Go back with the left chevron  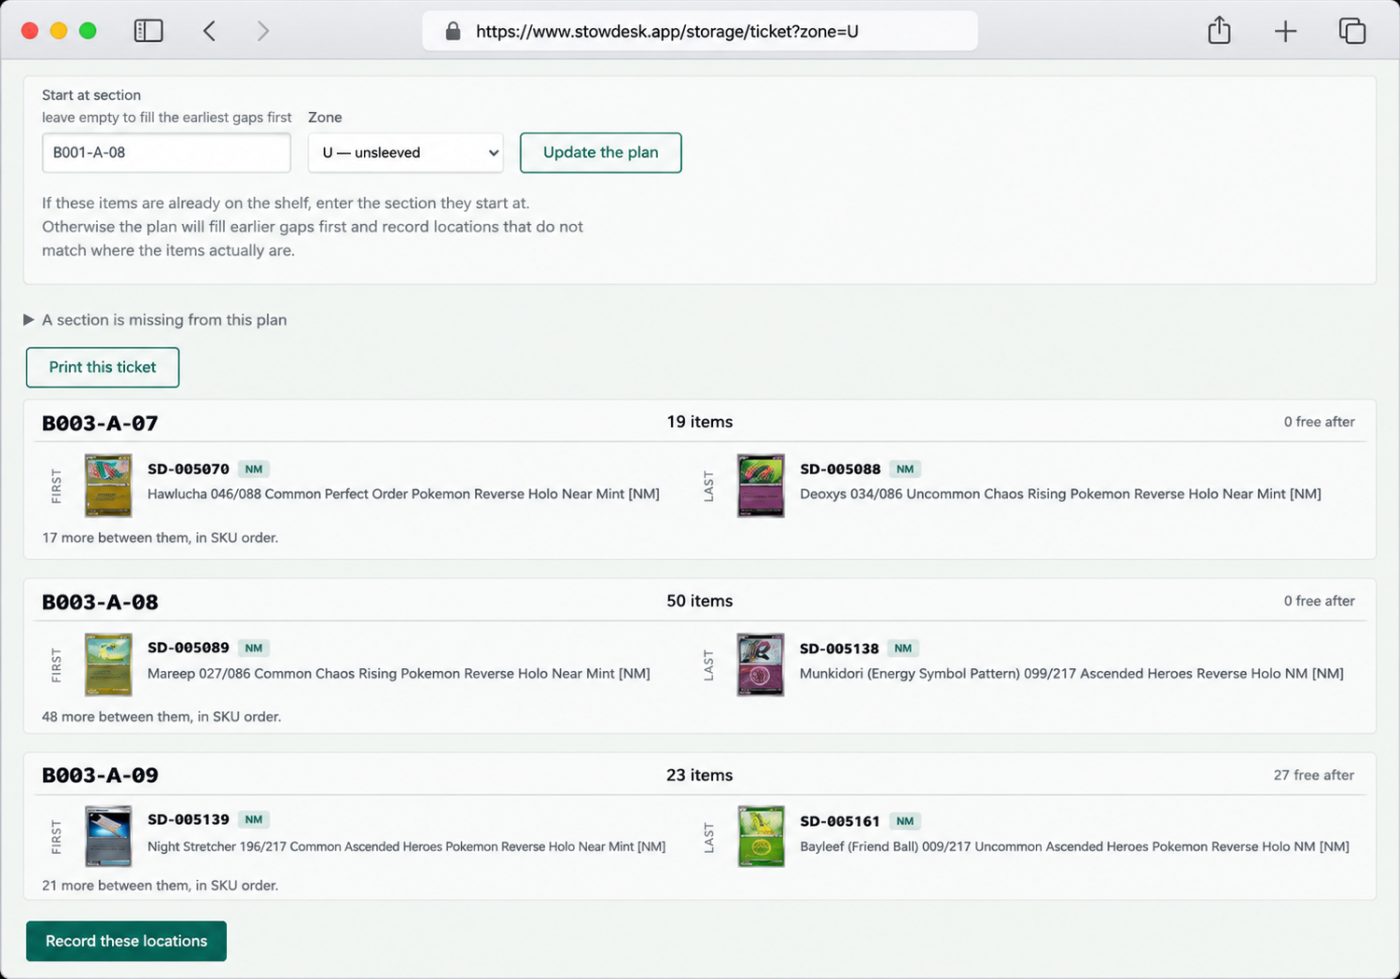[x=209, y=31]
